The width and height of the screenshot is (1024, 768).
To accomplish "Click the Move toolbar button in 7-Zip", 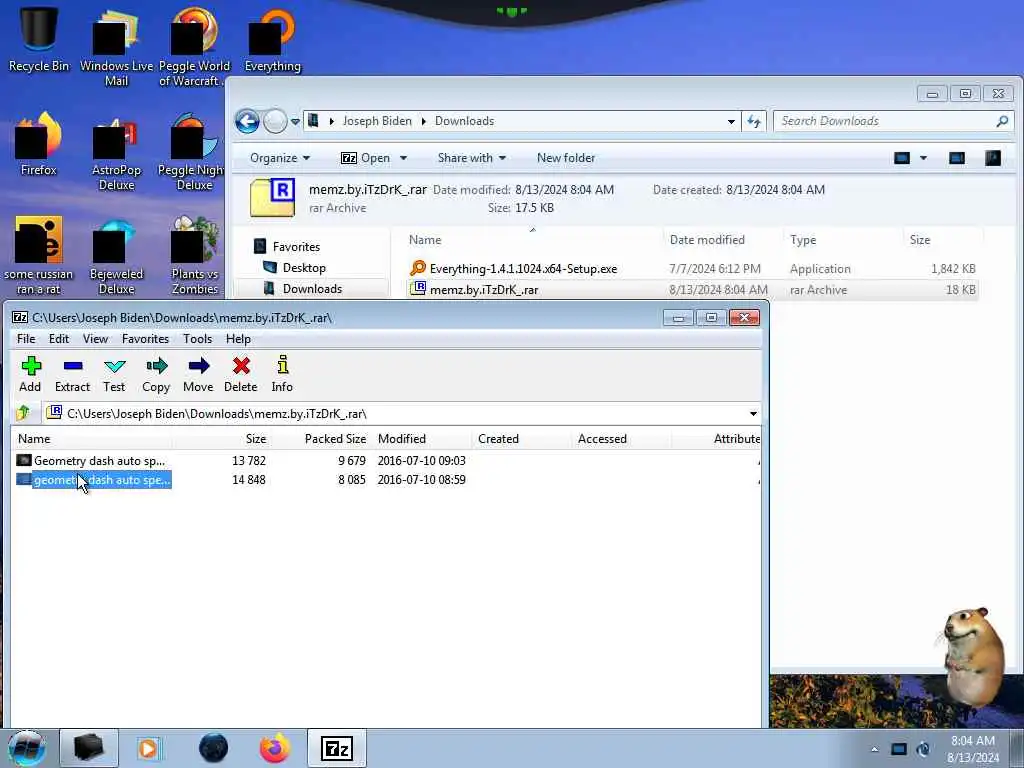I will [x=198, y=374].
